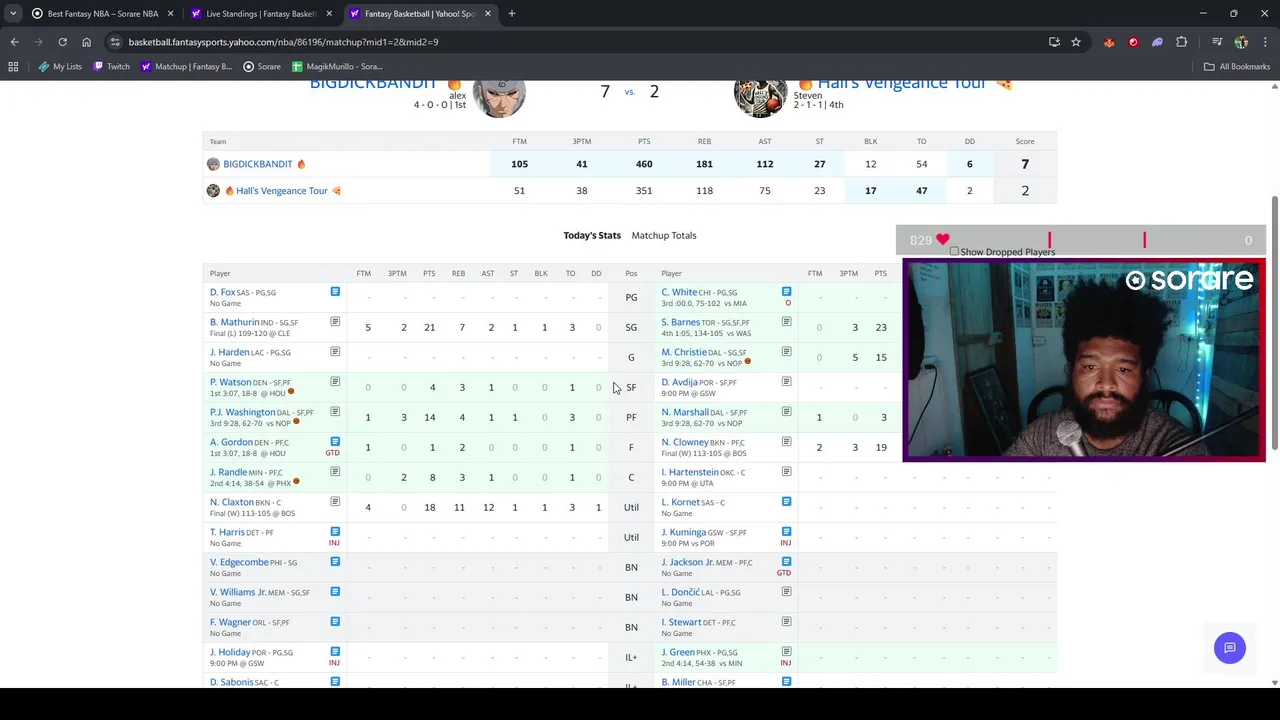Click INJ status for T. Harris
The height and width of the screenshot is (720, 1280).
[x=334, y=543]
